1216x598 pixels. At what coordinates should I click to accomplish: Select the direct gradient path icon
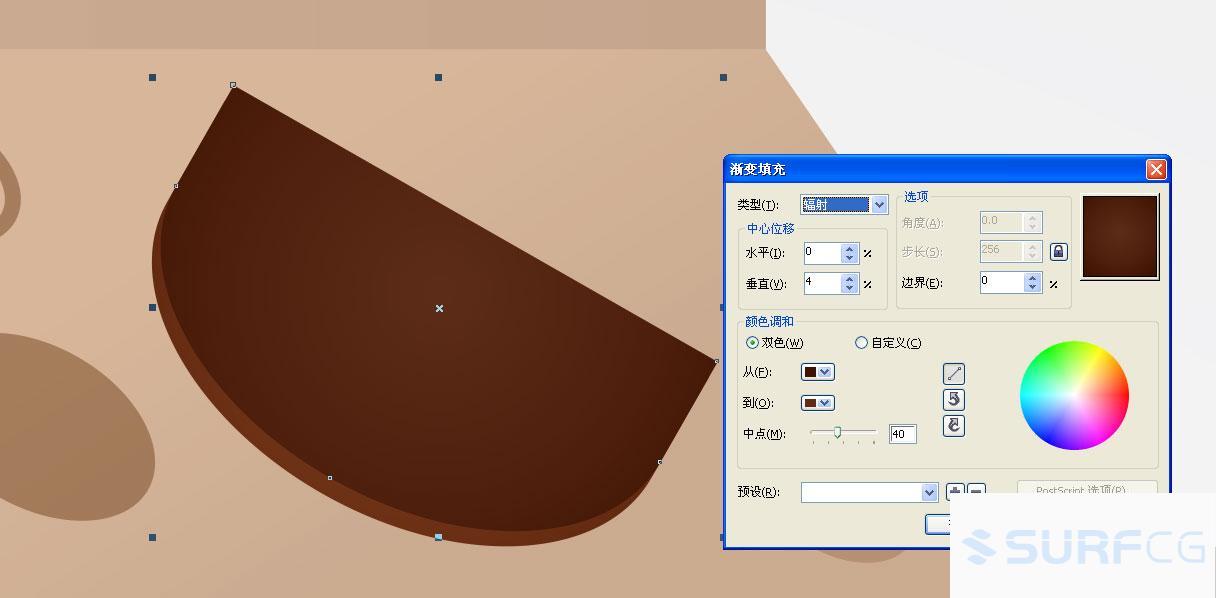coord(954,373)
